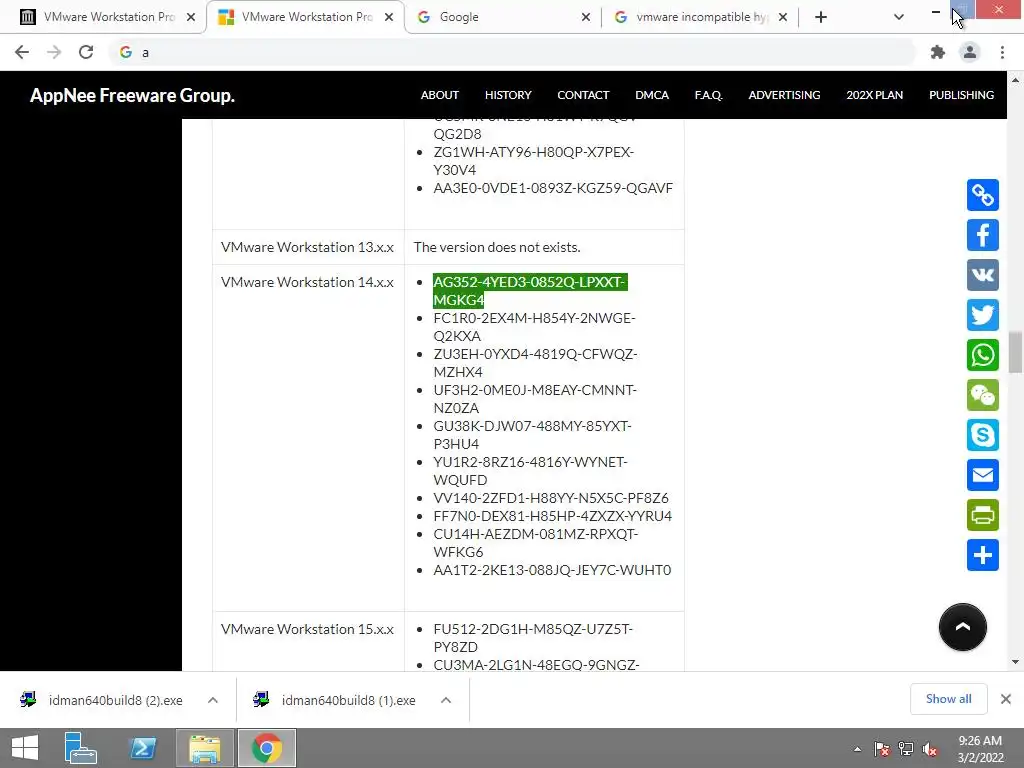Click key VV140-2ZFD1-H88YY-N5X5C-PF8Z6

pos(551,498)
